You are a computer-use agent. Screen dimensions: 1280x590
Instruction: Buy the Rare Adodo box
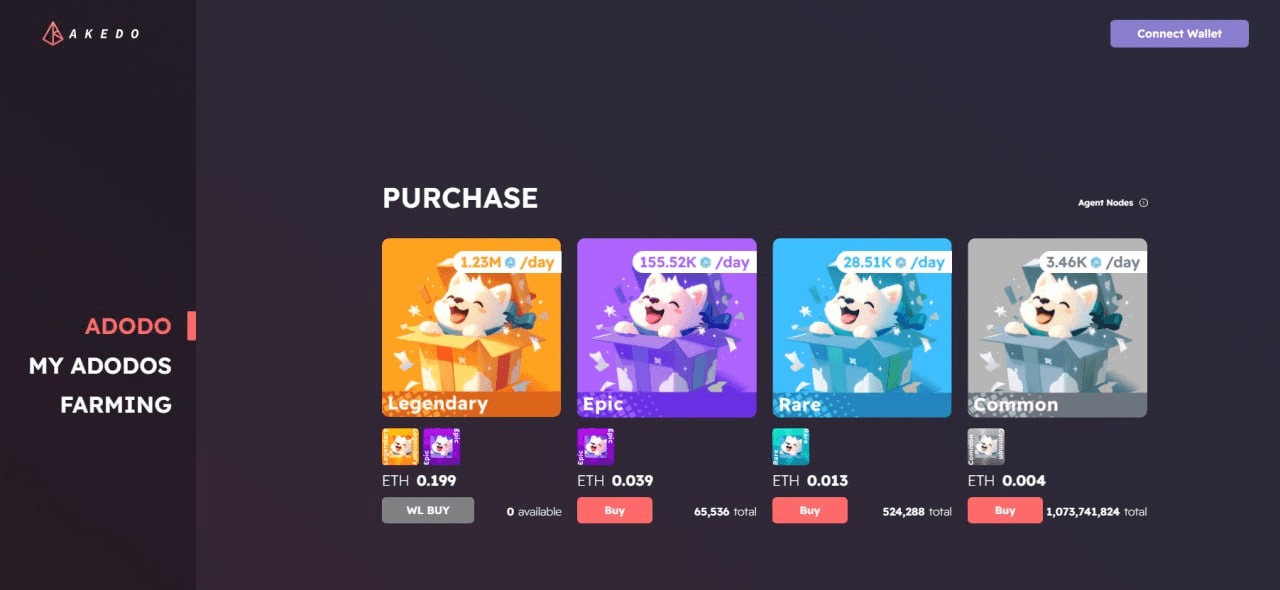tap(810, 510)
